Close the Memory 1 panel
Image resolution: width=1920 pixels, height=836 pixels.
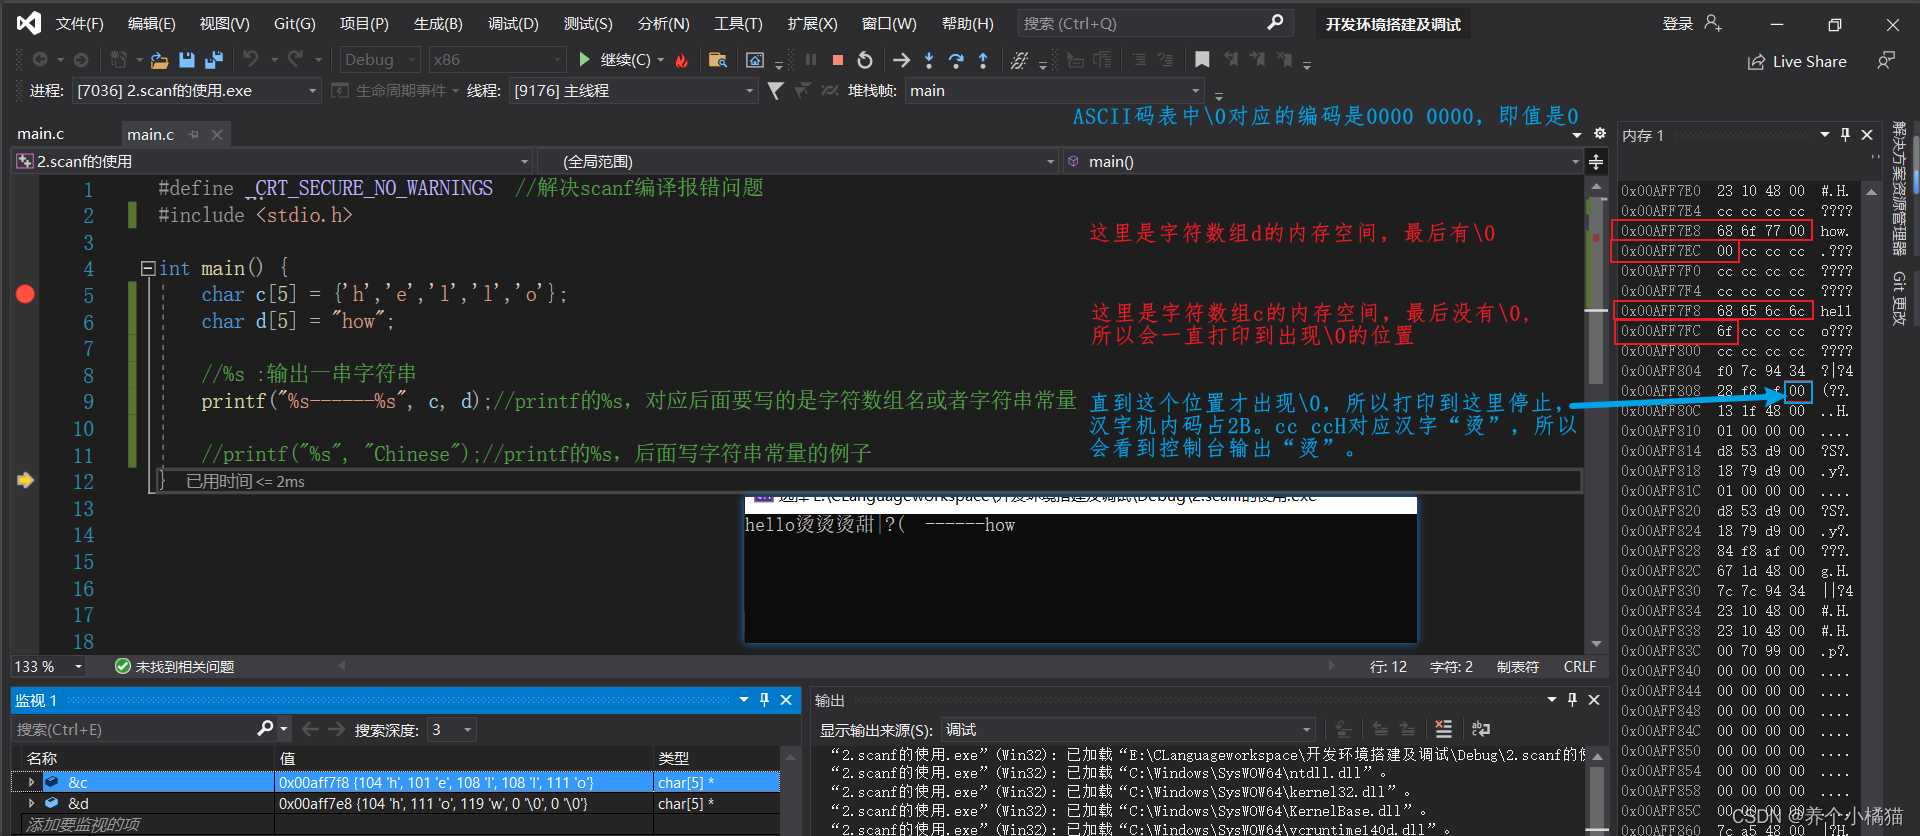(x=1867, y=135)
